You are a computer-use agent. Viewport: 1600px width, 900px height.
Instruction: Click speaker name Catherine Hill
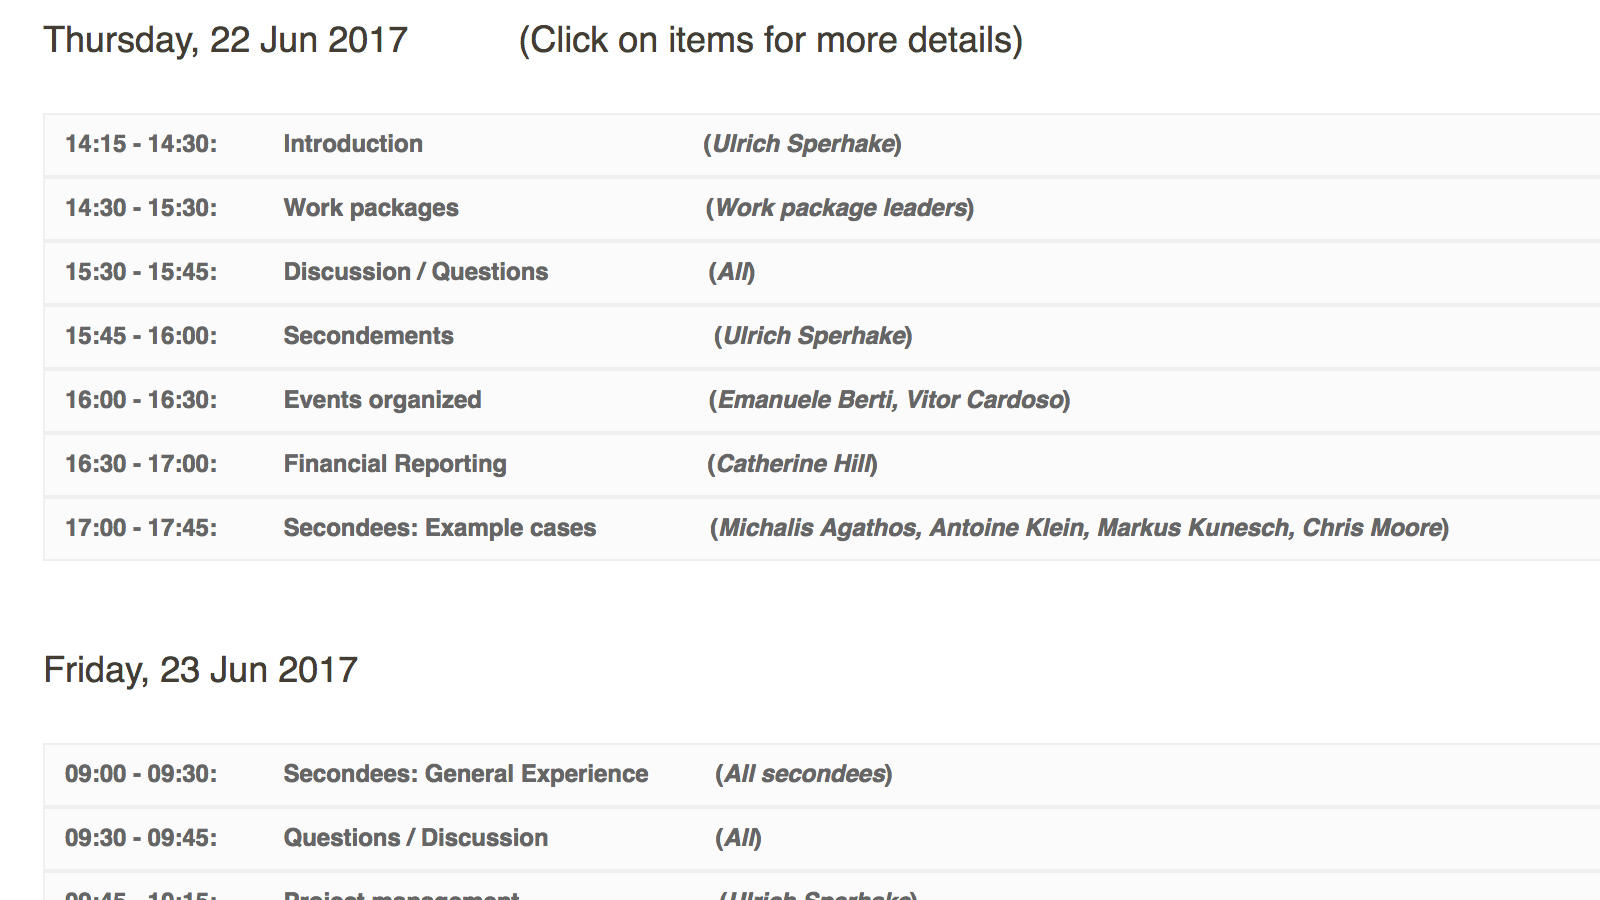792,464
